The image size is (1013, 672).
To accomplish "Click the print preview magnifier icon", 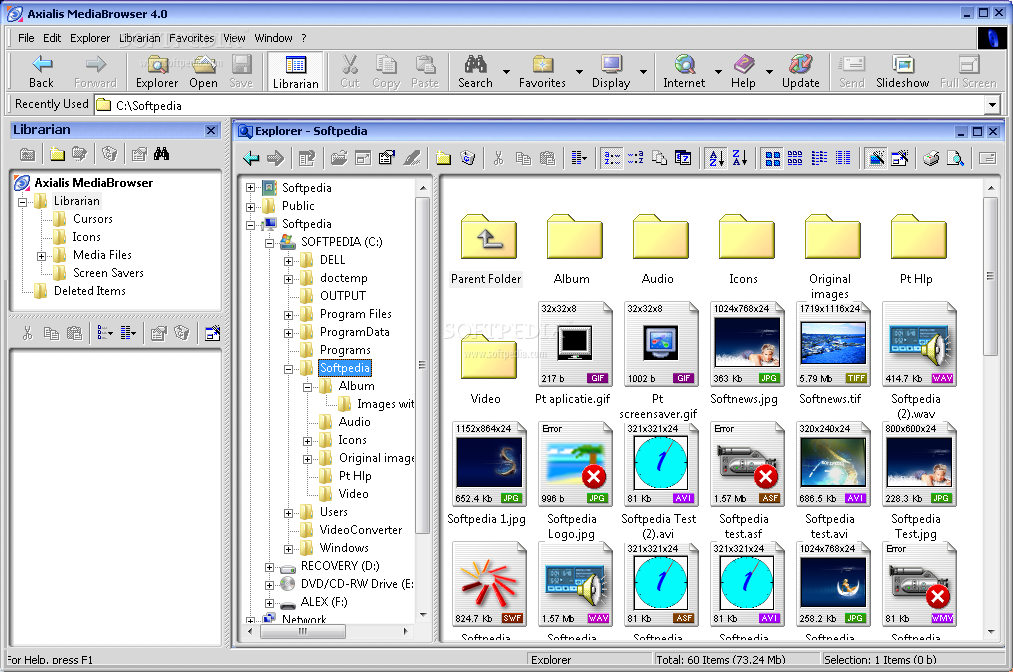I will pyautogui.click(x=955, y=158).
